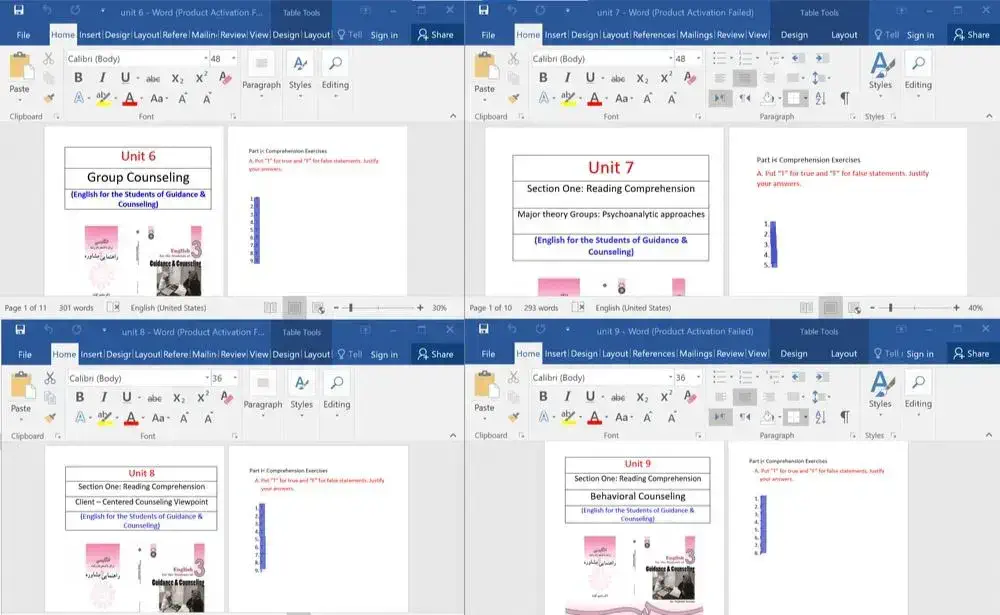Expand font size dropdown in unit 9

pos(698,379)
